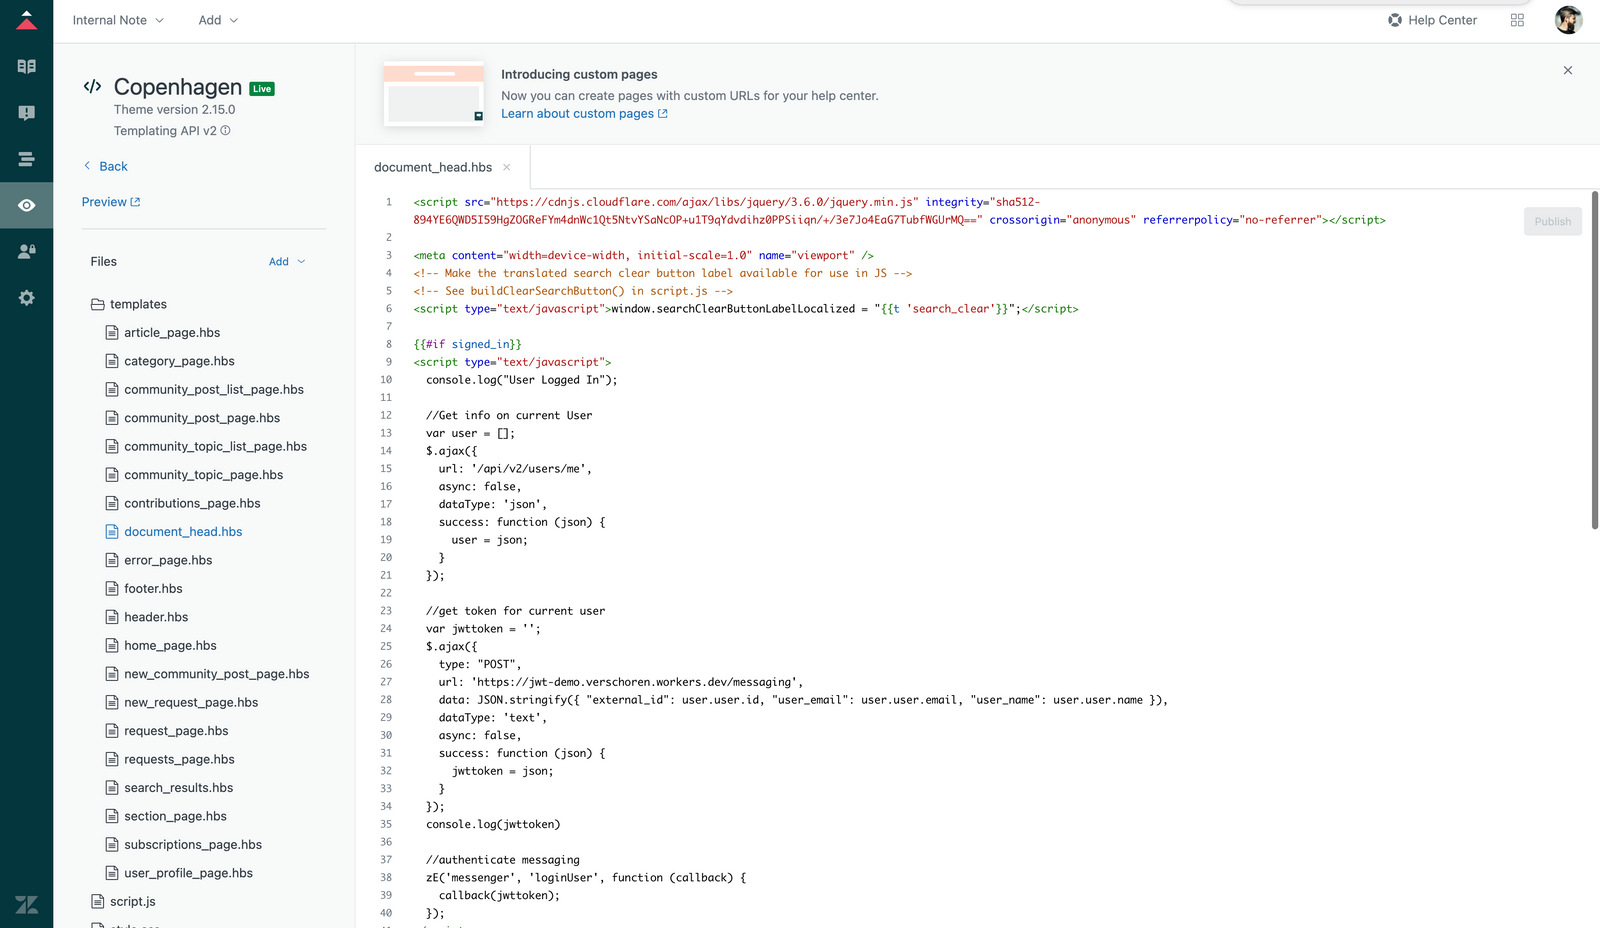Click the Copenhagen theme title
The height and width of the screenshot is (928, 1600).
pyautogui.click(x=178, y=87)
